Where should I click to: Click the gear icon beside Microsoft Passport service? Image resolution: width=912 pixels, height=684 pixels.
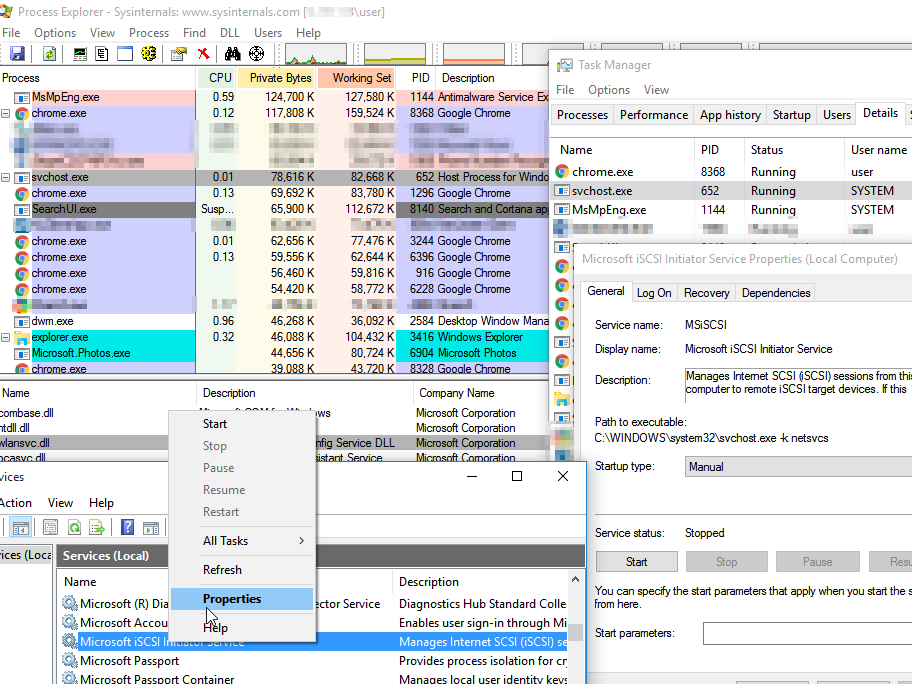click(70, 661)
